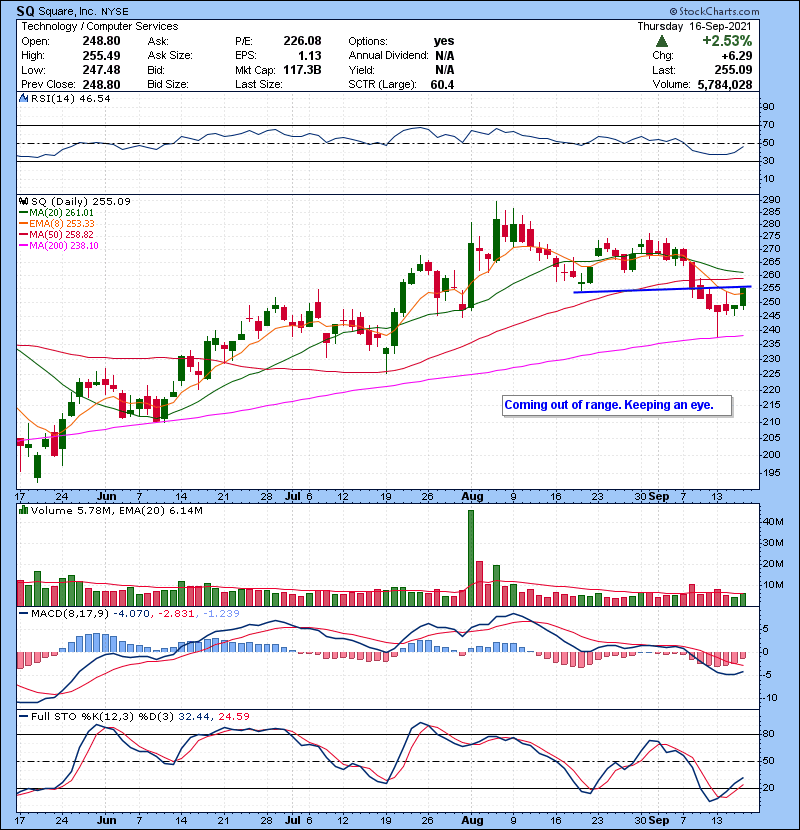This screenshot has height=830, width=800.
Task: Click the RSI panel chart icon
Action: click(x=23, y=98)
